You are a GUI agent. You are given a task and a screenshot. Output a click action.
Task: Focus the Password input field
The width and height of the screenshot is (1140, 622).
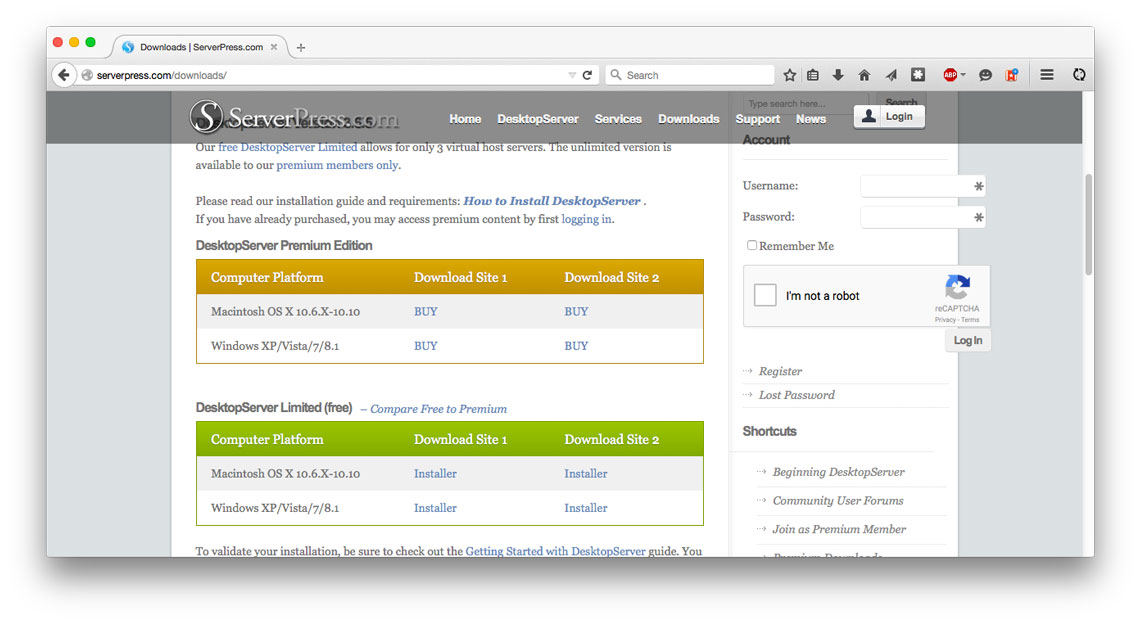923,217
